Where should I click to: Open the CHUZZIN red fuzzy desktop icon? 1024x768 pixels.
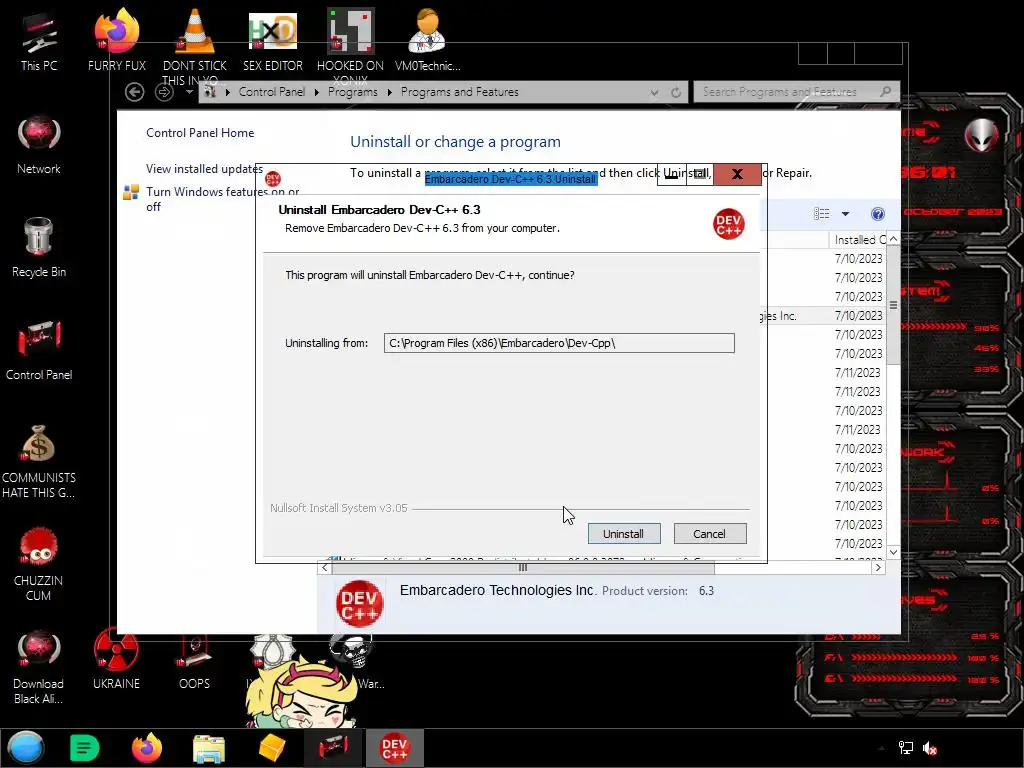39,563
